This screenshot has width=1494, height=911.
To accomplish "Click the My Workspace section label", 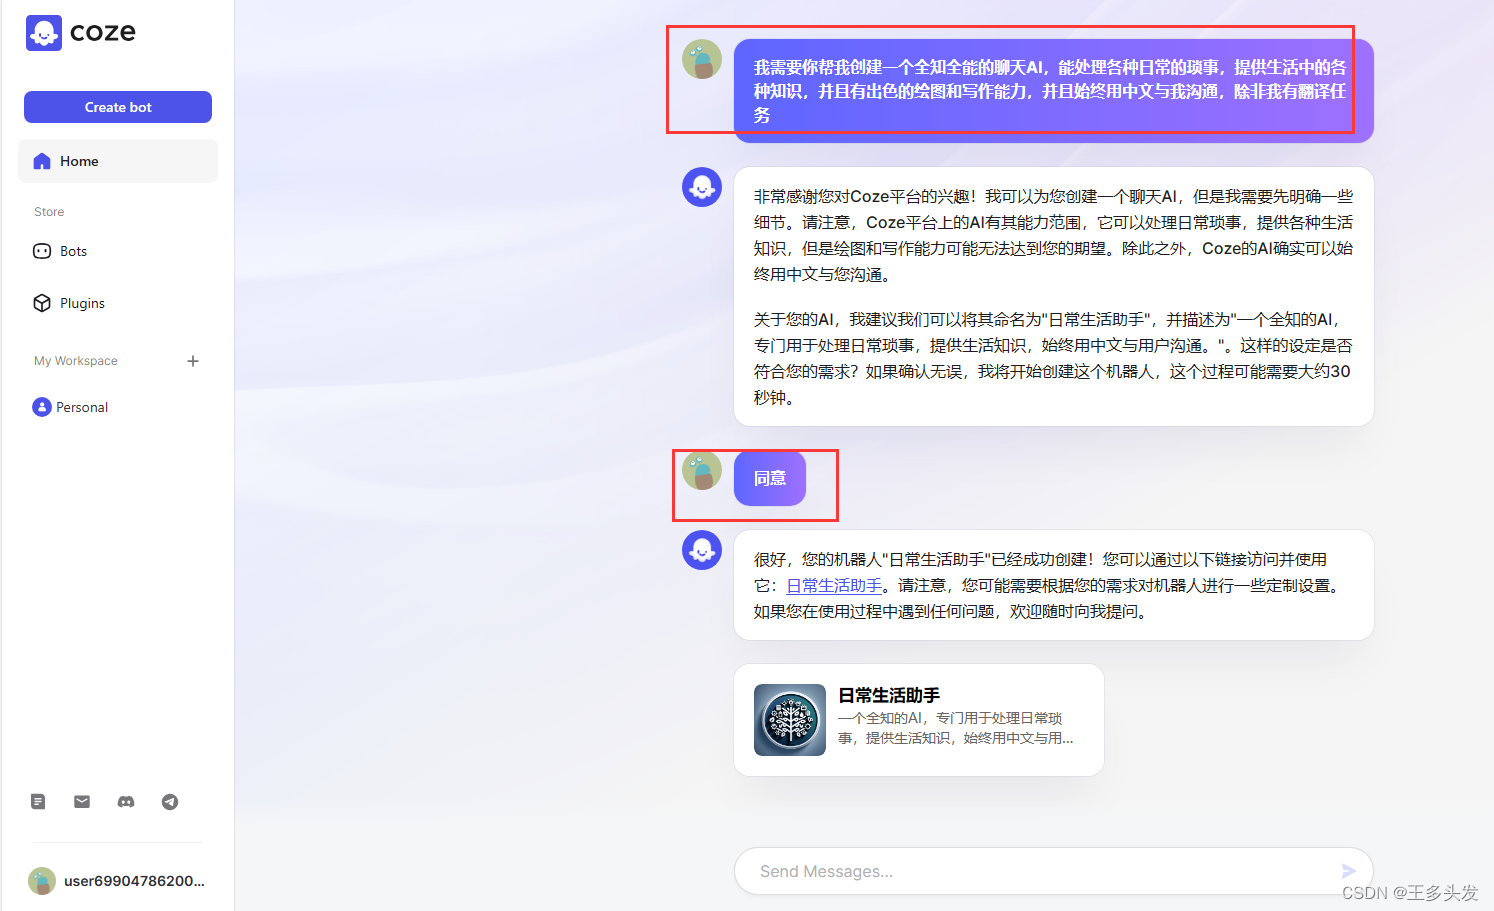I will point(76,361).
